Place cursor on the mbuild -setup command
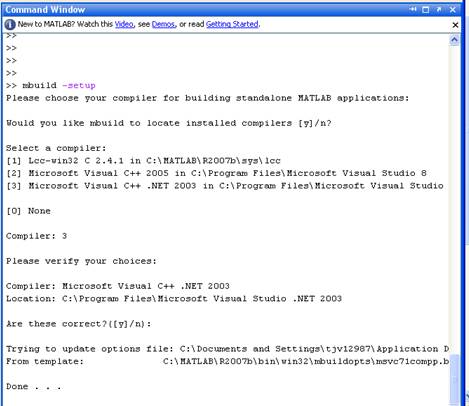The width and height of the screenshot is (469, 406). [x=59, y=85]
